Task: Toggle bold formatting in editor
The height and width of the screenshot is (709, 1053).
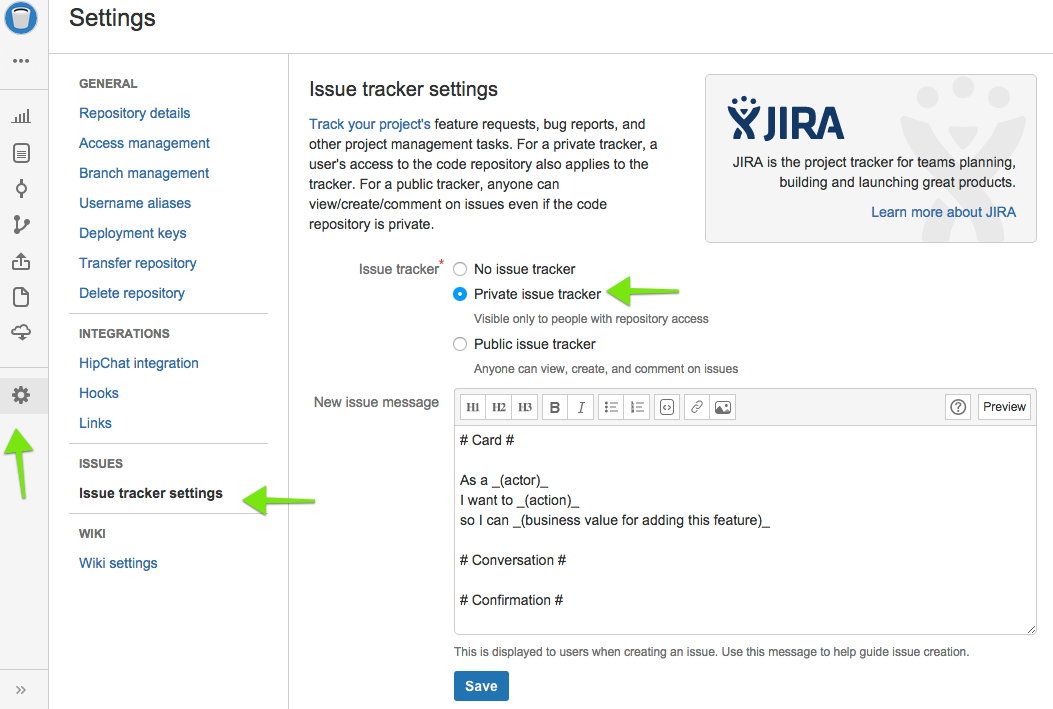Action: [555, 407]
